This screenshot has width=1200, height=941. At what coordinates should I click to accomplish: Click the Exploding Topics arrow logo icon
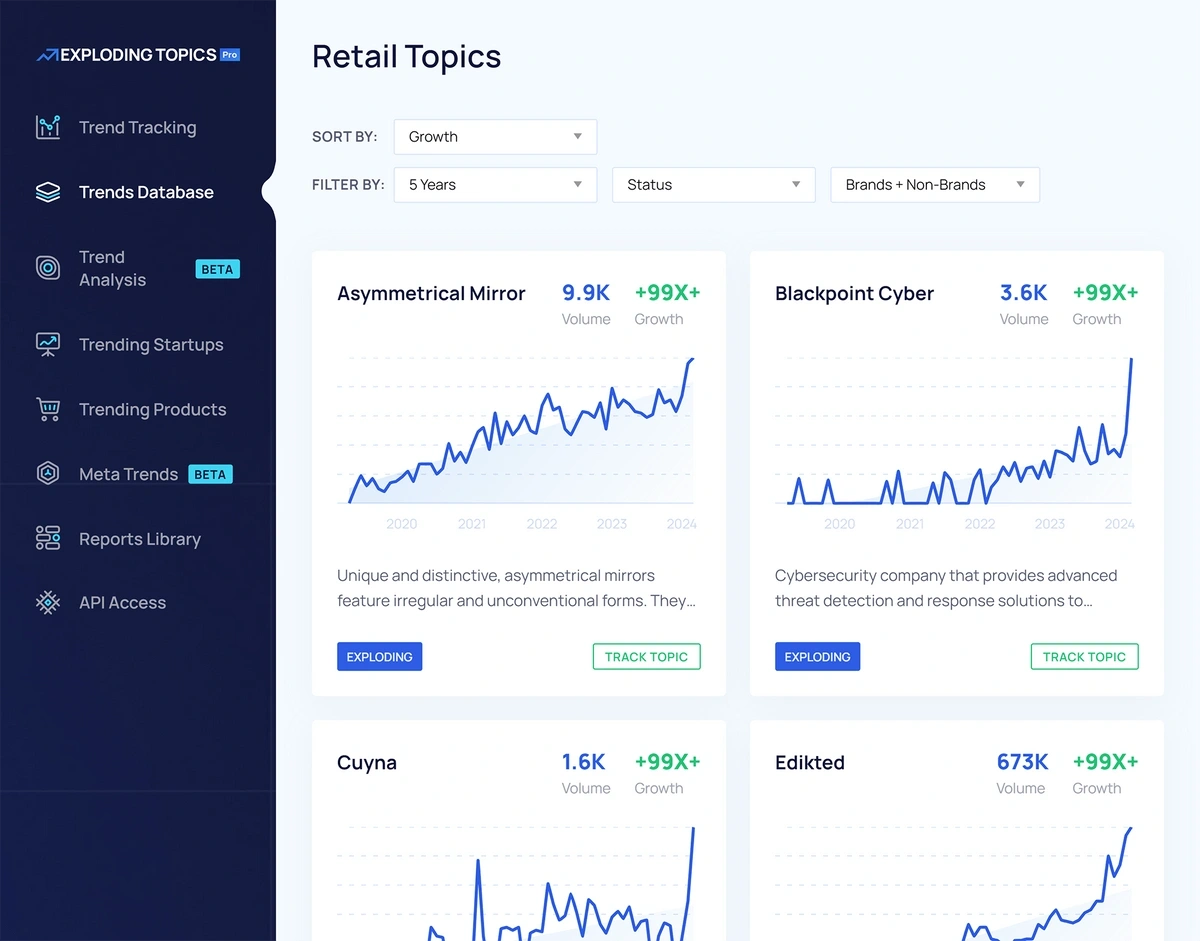47,56
